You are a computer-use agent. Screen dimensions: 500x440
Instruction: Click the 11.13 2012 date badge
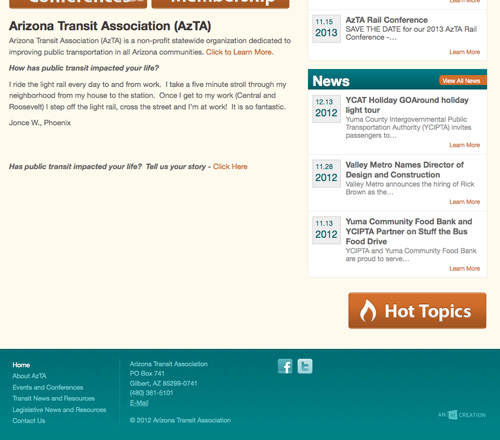pos(326,230)
